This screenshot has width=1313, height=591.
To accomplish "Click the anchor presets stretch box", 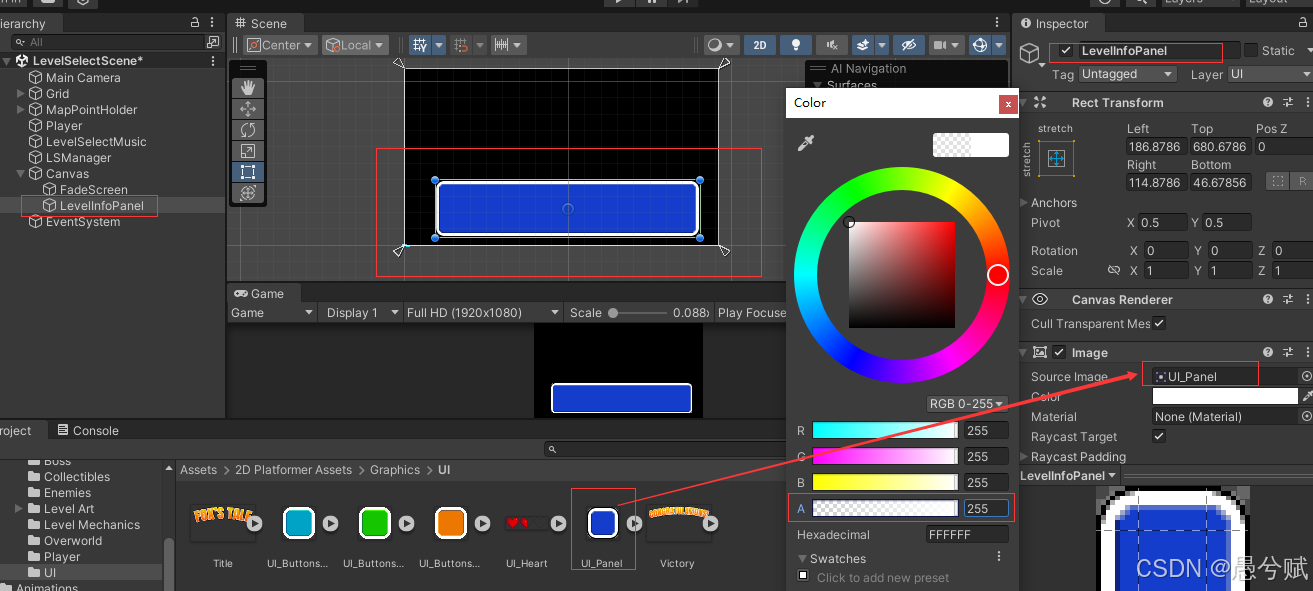I will [1056, 159].
